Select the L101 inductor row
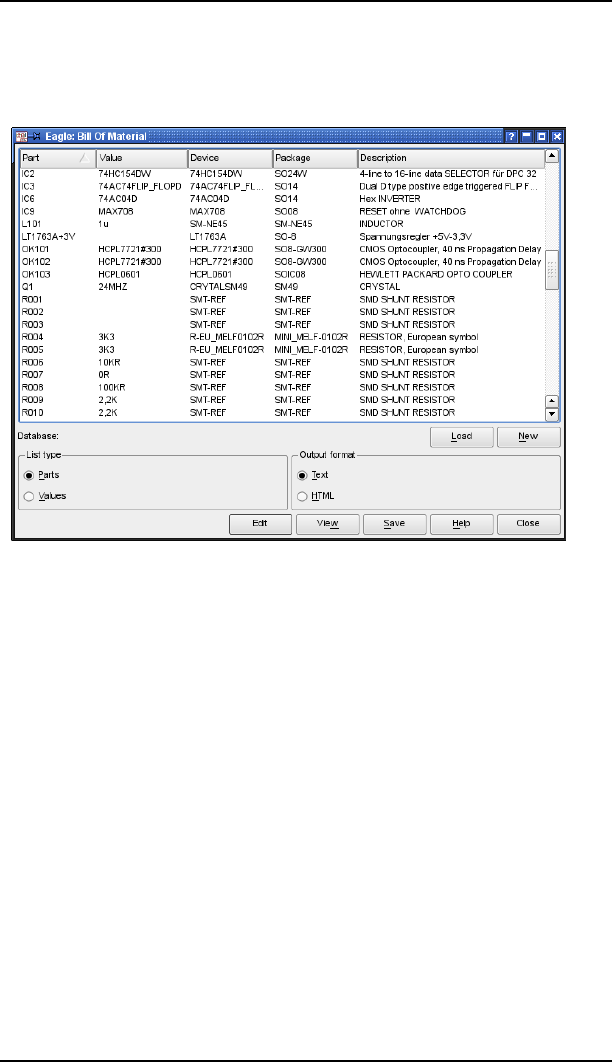The height and width of the screenshot is (1062, 612). pyautogui.click(x=282, y=224)
